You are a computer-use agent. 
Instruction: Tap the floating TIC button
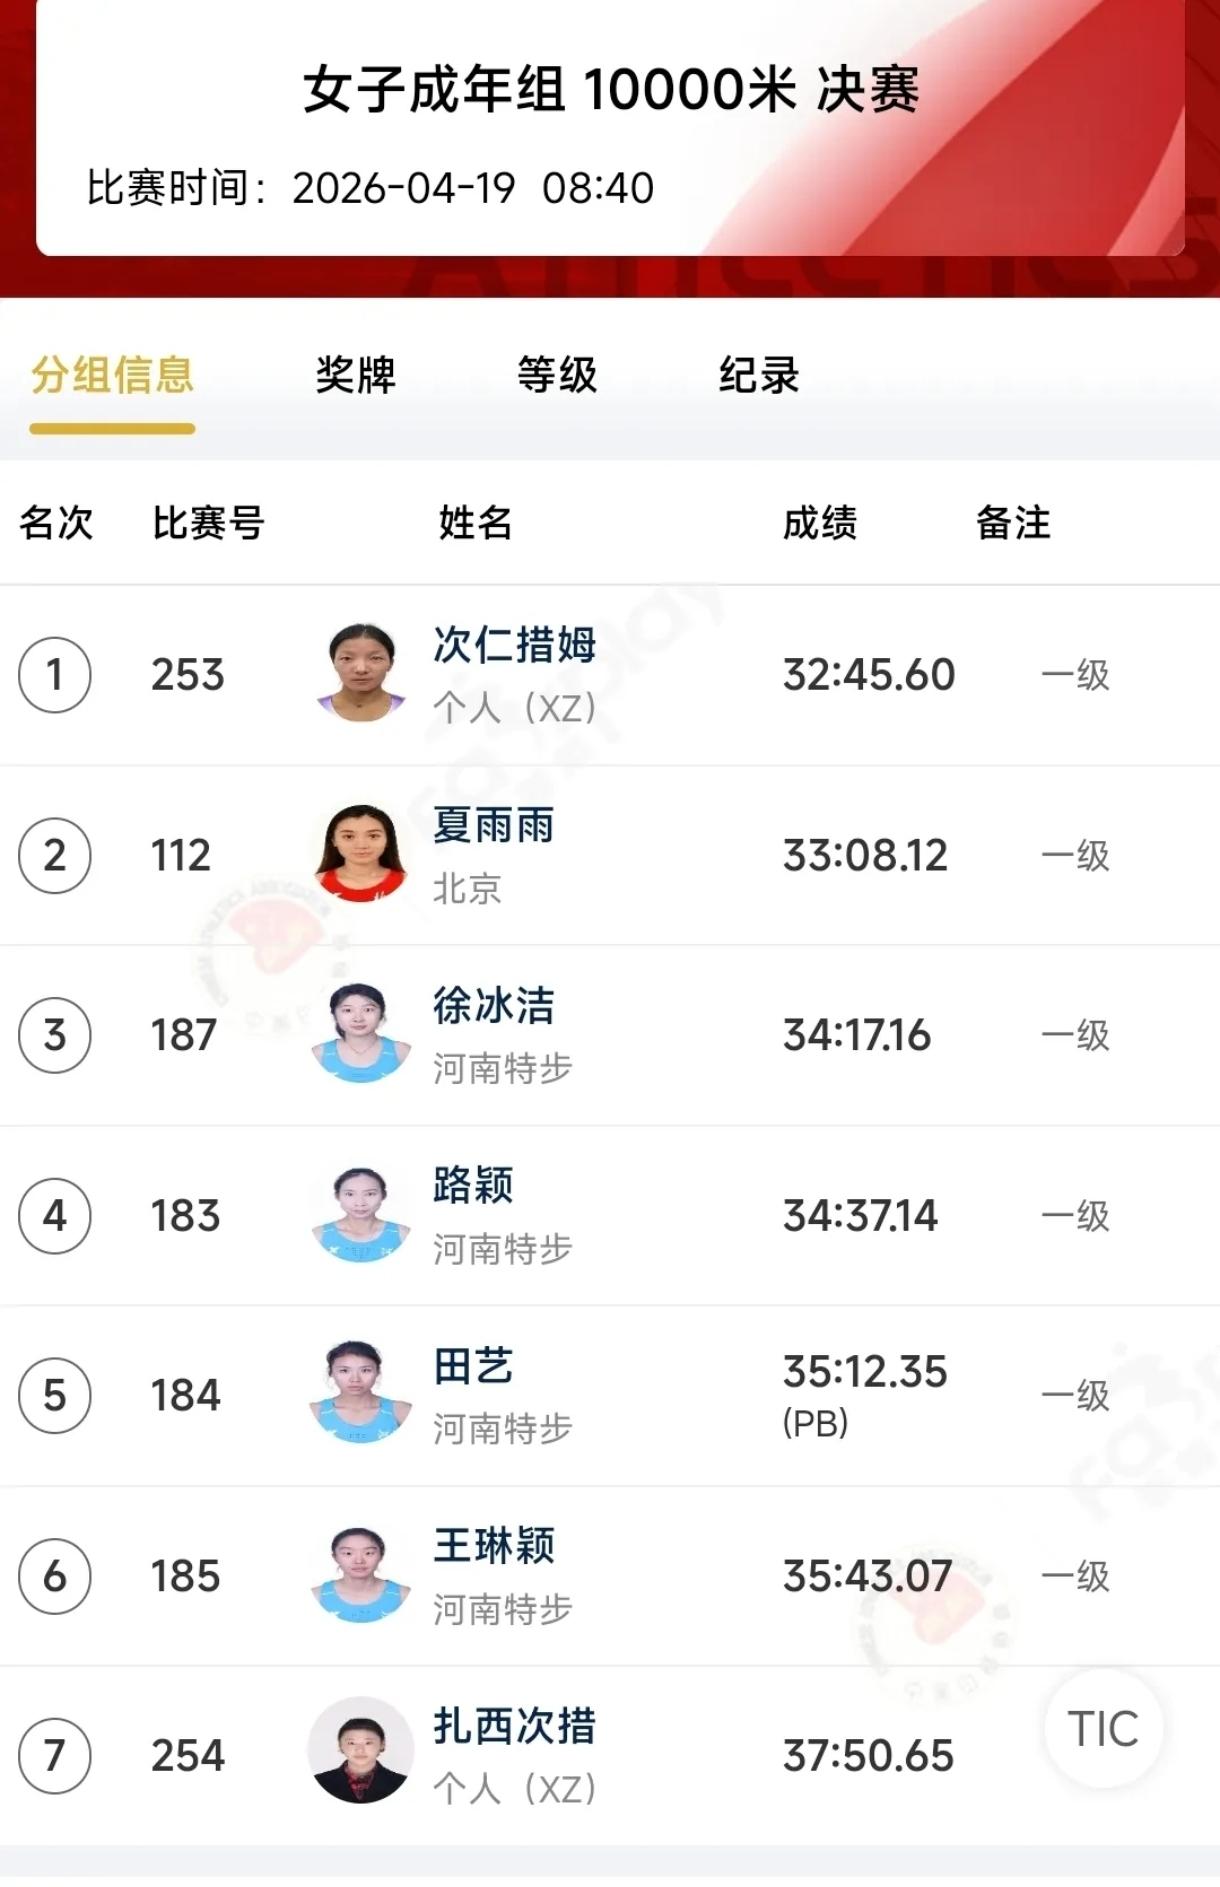tap(1103, 1729)
